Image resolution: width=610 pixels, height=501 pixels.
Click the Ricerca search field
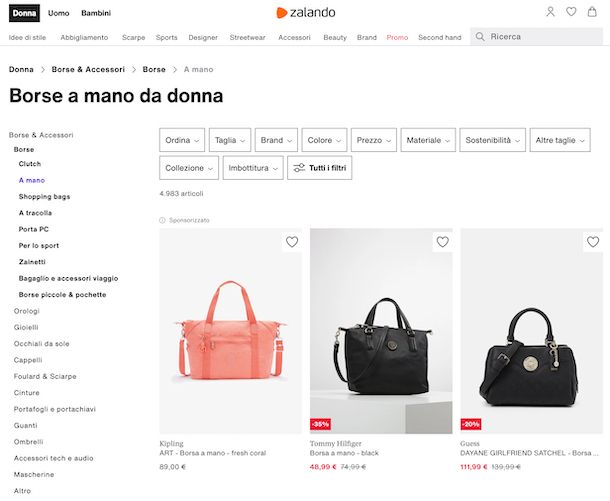(537, 37)
